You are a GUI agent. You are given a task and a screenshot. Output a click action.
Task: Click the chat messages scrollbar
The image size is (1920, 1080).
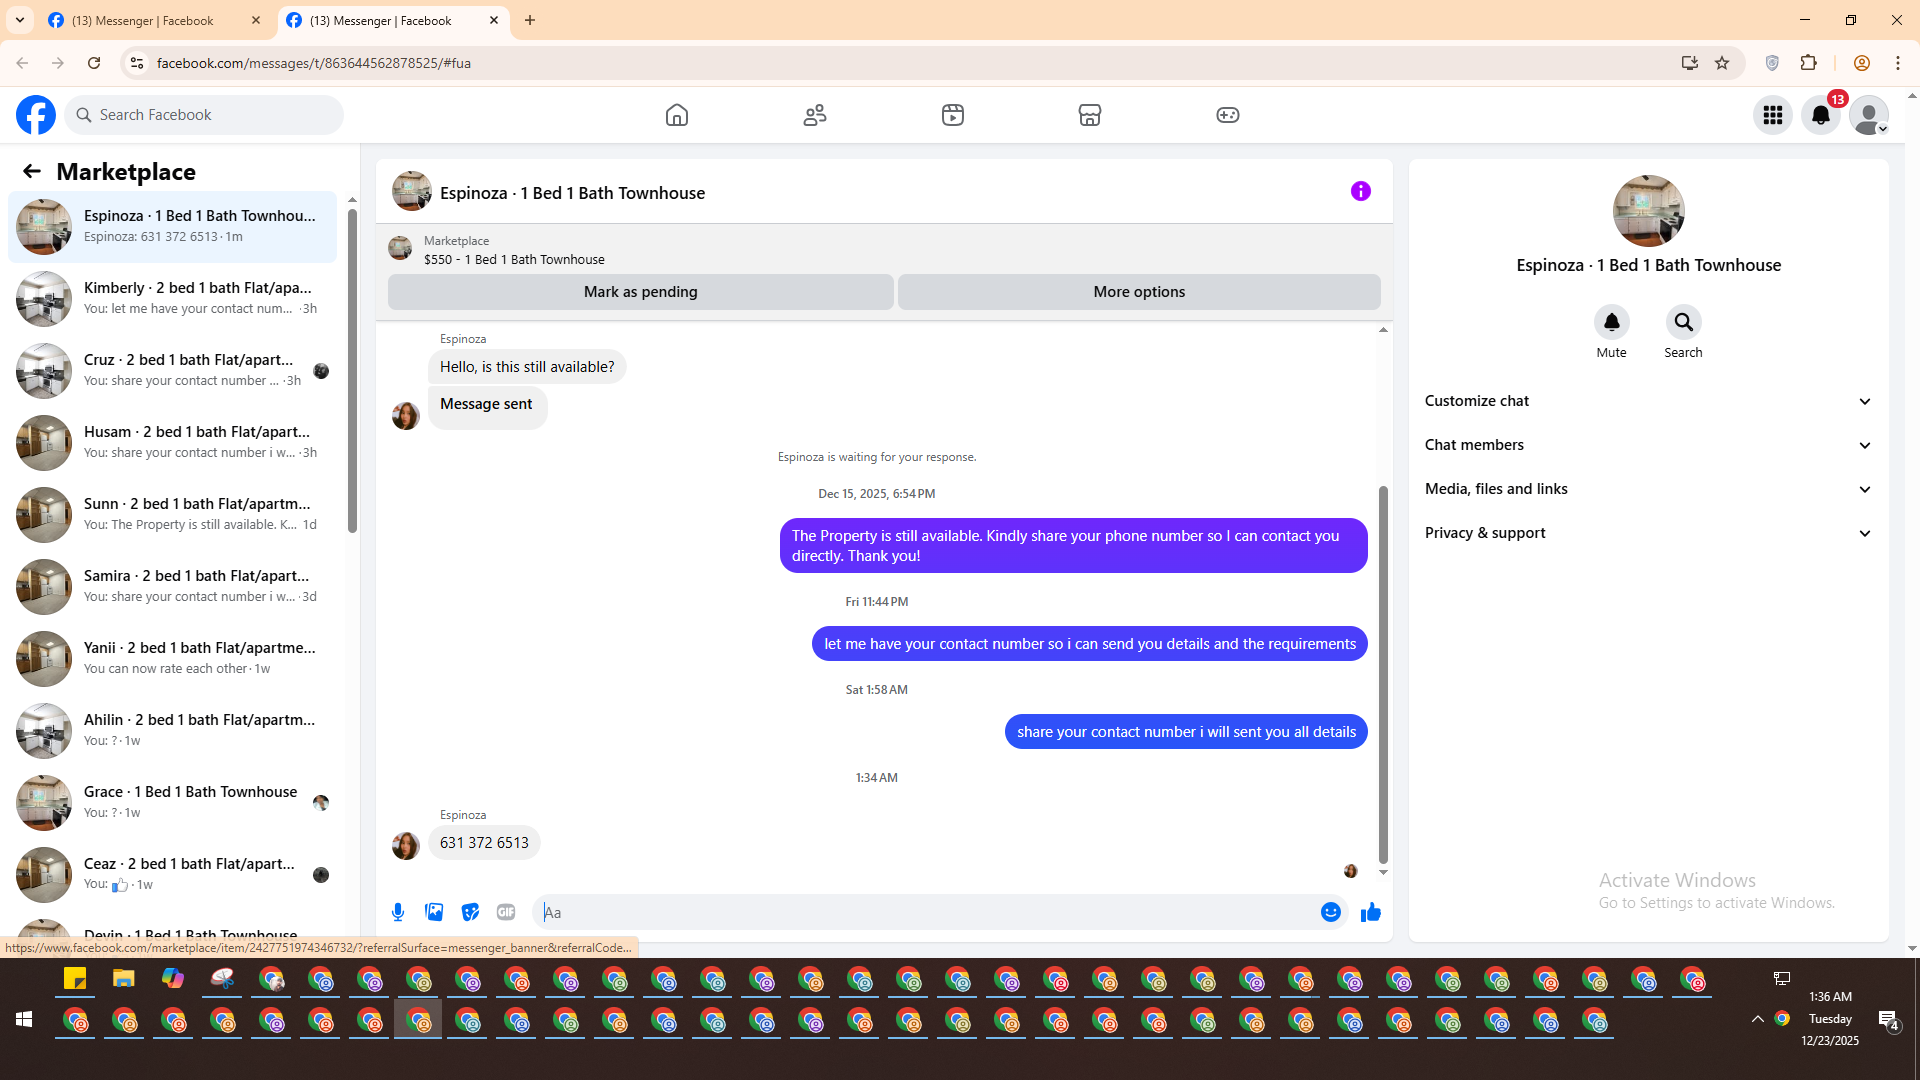[x=1383, y=675]
